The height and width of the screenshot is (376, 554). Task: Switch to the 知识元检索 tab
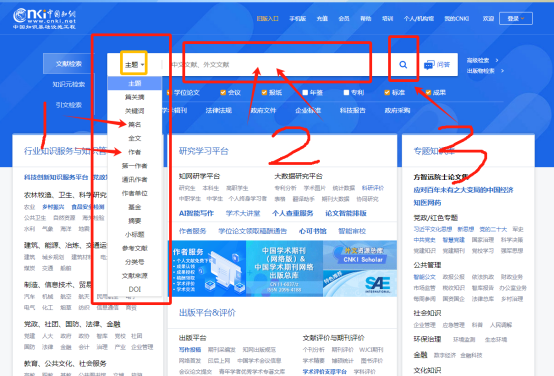69,84
